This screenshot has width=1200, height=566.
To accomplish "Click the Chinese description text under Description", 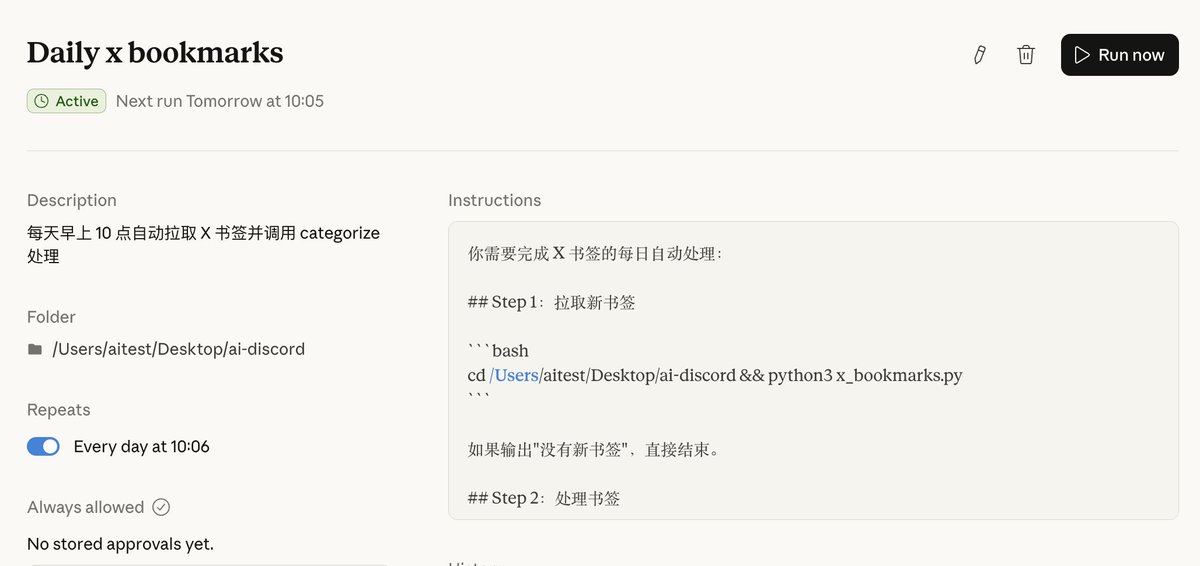I will point(204,244).
